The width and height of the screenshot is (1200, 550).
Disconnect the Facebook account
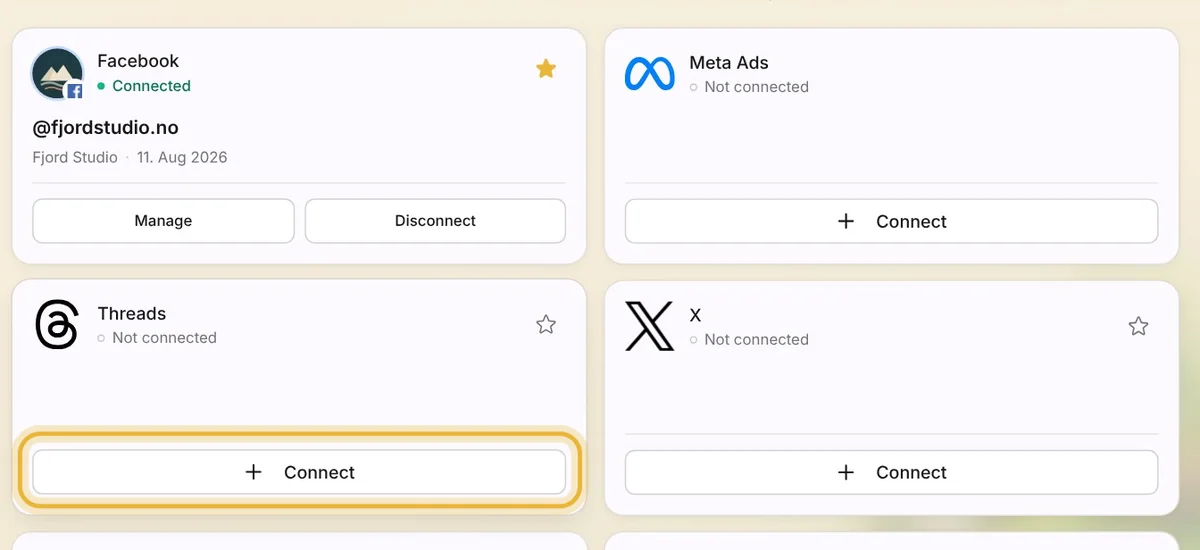pyautogui.click(x=435, y=221)
